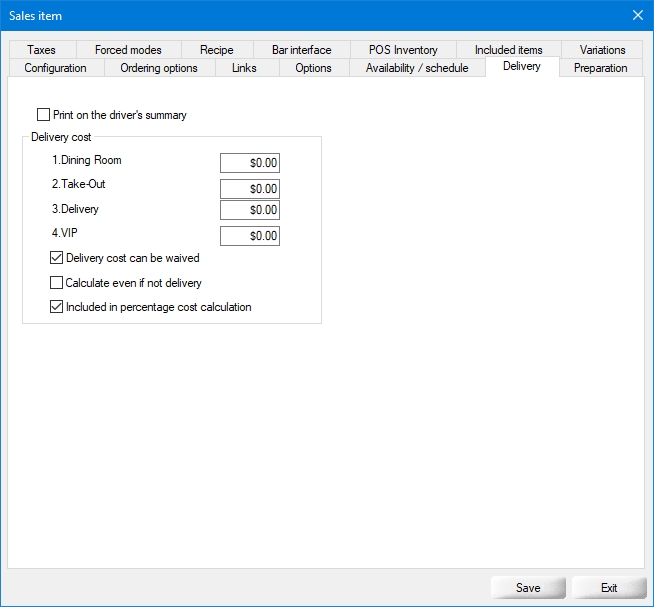Open the Taxes tab
Image resolution: width=654 pixels, height=607 pixels.
[42, 50]
